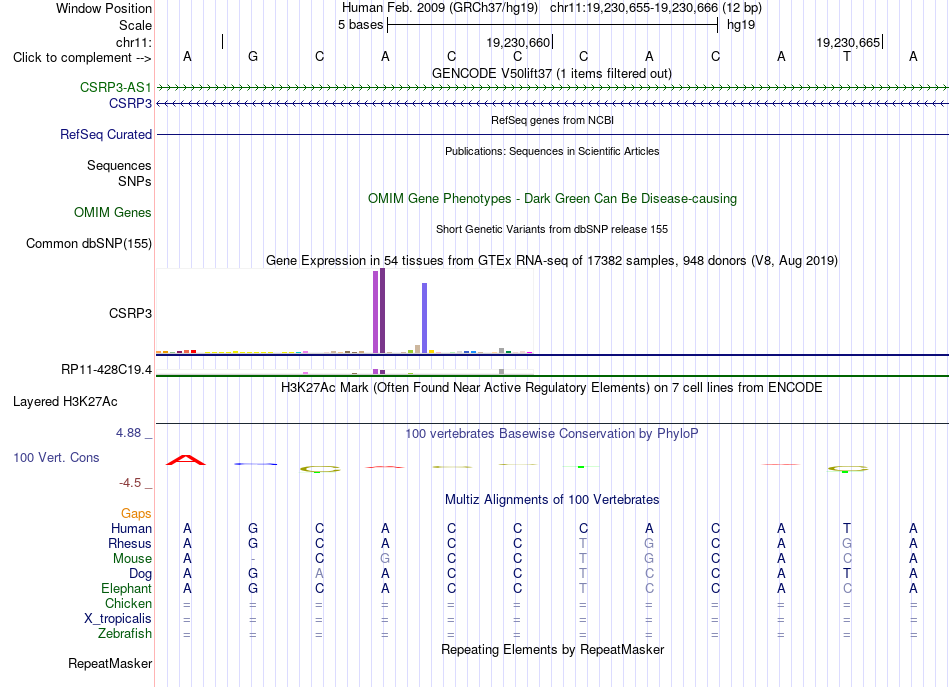950x687 pixels.
Task: Click the T base in the Human alignment row
Action: [847, 528]
